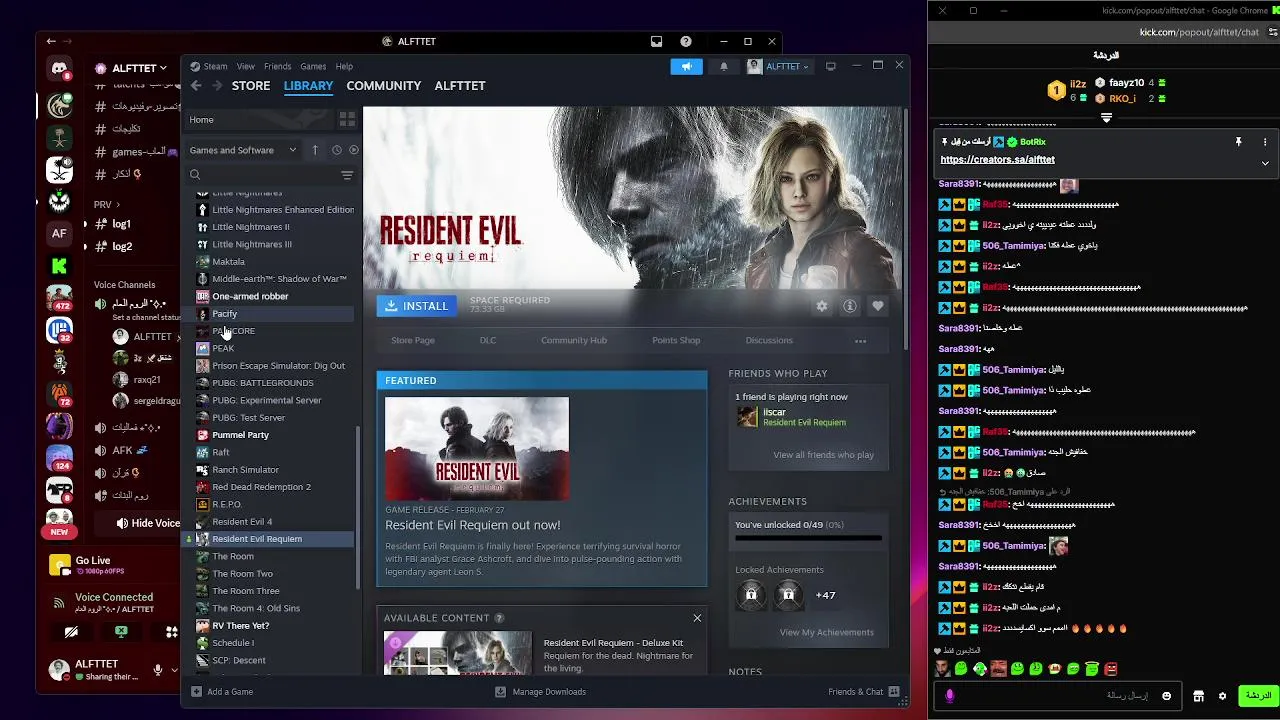Click the Kick chat message input
Screen dimensions: 1280x720
pos(1060,696)
